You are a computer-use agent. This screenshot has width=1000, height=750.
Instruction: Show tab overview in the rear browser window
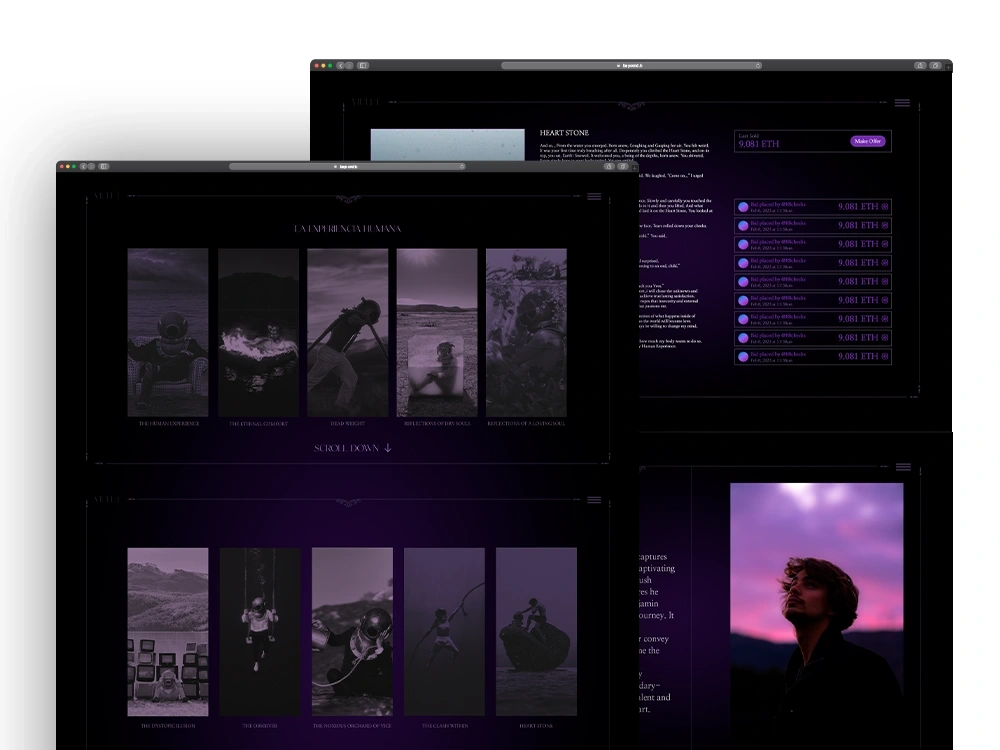(x=936, y=66)
